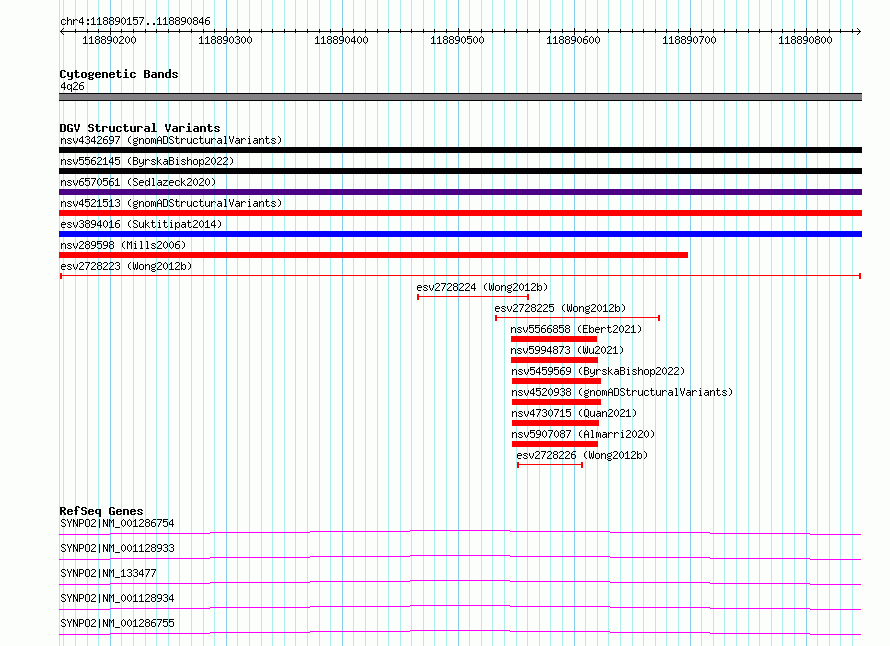This screenshot has height=646, width=890.
Task: Click the SYNPO2|NM_001286754 transcript label
Action: 117,523
